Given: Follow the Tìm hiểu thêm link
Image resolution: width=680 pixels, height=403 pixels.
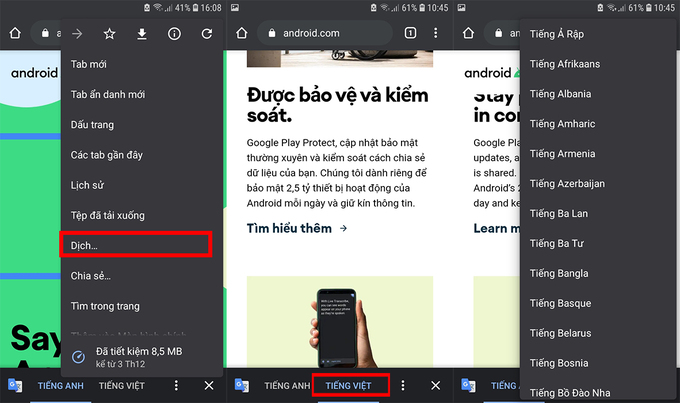Looking at the screenshot, I should [297, 228].
